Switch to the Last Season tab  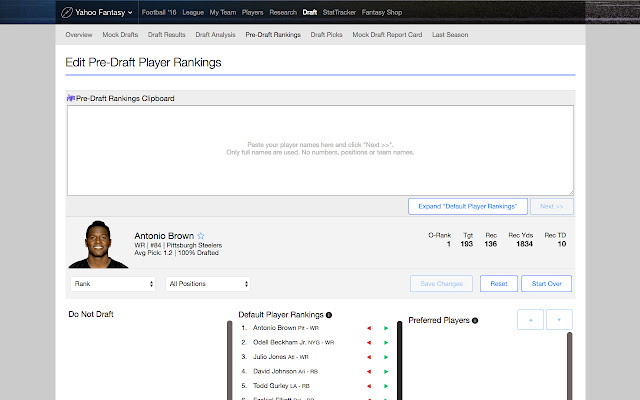[x=450, y=35]
